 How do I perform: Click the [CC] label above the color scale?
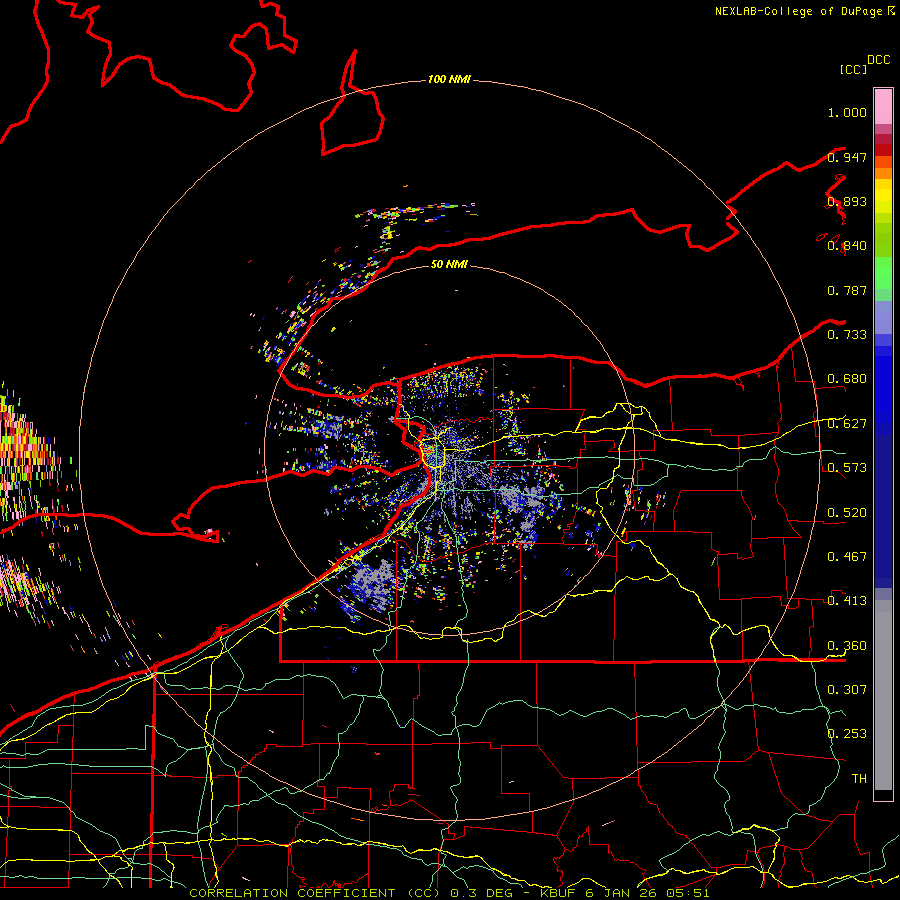(x=853, y=69)
